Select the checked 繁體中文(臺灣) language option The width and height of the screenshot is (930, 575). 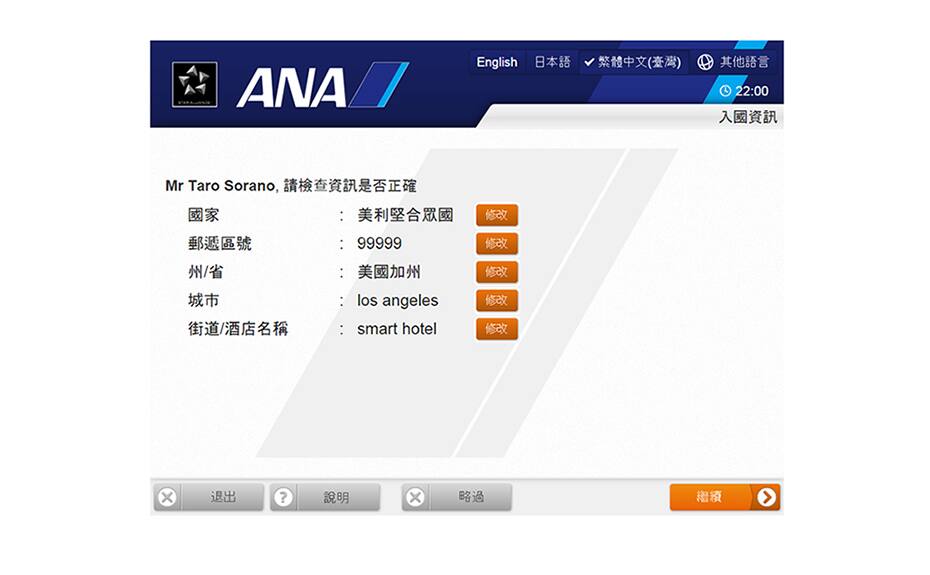pyautogui.click(x=632, y=62)
